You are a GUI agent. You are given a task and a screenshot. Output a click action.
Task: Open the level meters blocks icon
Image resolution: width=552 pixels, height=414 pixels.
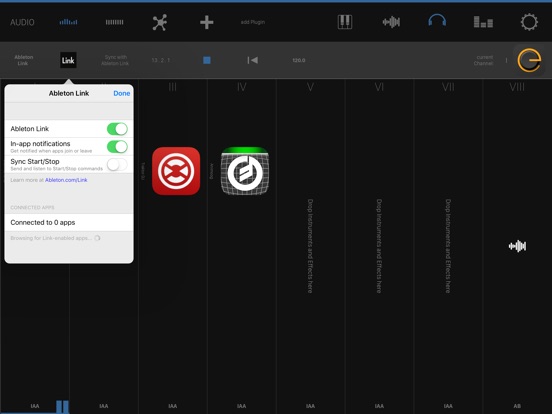tap(483, 22)
